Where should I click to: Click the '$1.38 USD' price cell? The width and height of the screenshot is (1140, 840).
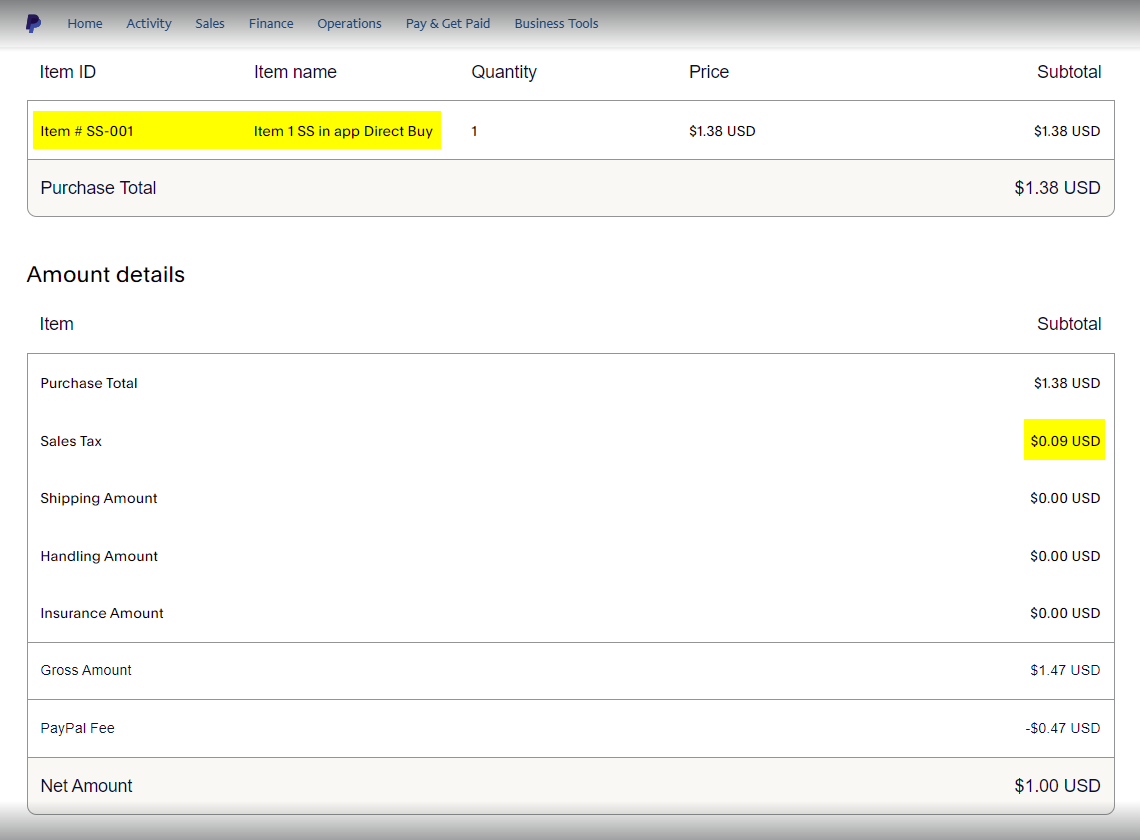(722, 131)
